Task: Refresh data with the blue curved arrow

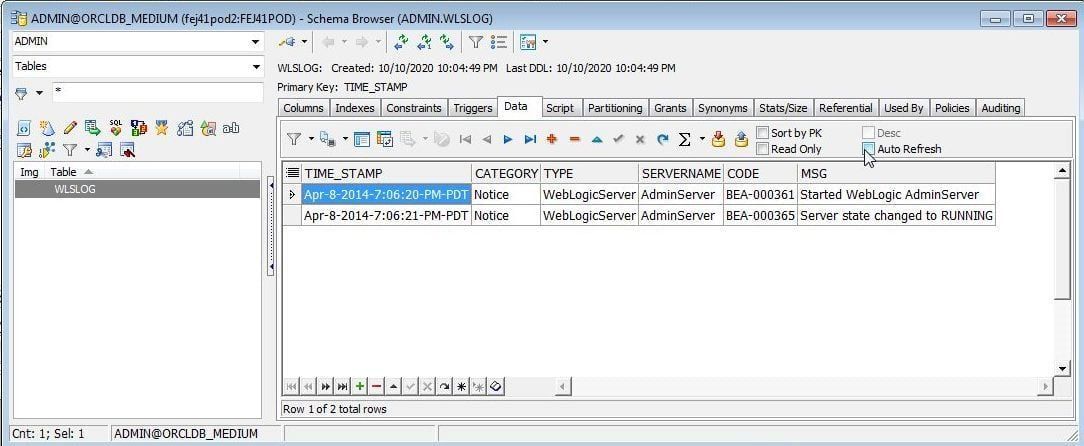Action: (x=662, y=140)
